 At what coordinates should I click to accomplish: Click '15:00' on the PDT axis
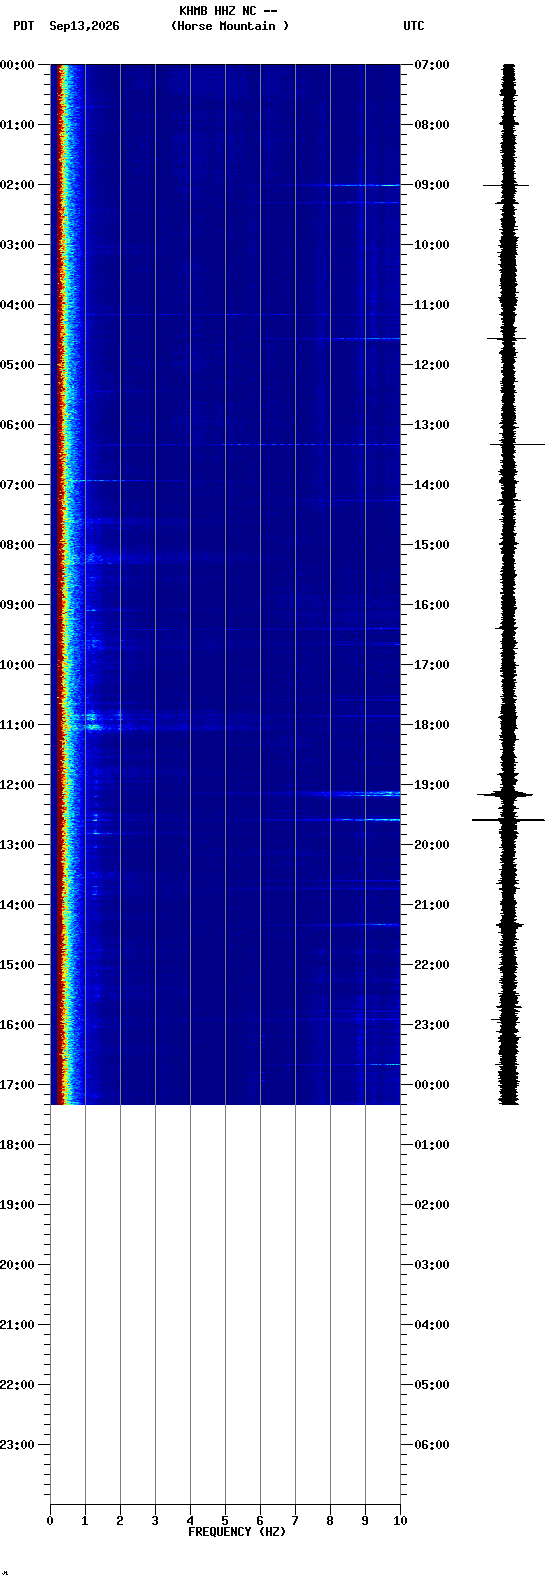(x=18, y=965)
